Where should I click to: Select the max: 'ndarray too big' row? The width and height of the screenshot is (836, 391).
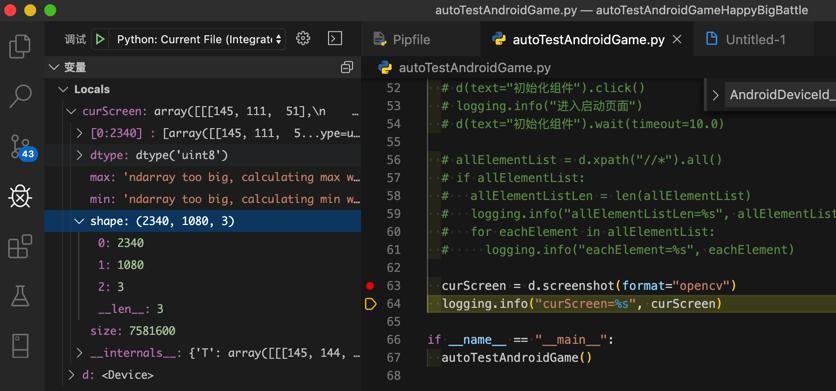click(x=203, y=177)
